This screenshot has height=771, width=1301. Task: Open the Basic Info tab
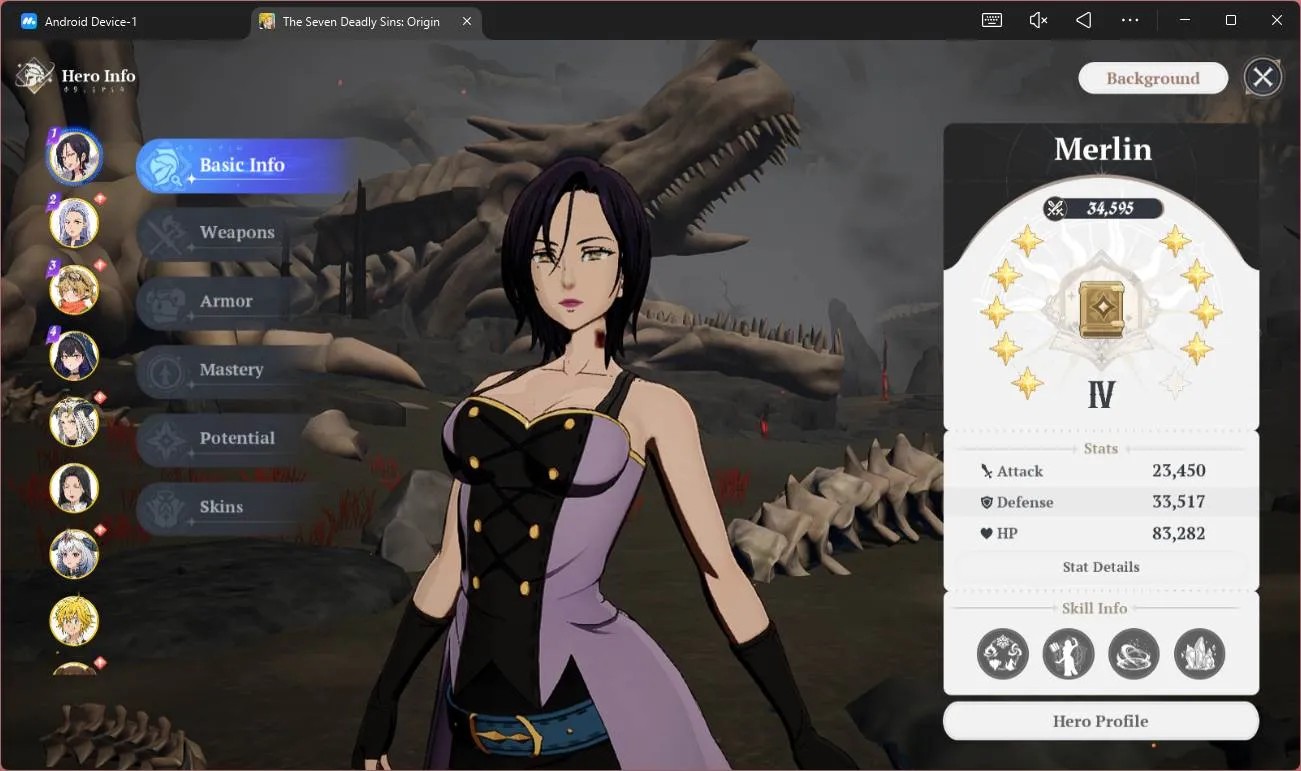(x=243, y=166)
